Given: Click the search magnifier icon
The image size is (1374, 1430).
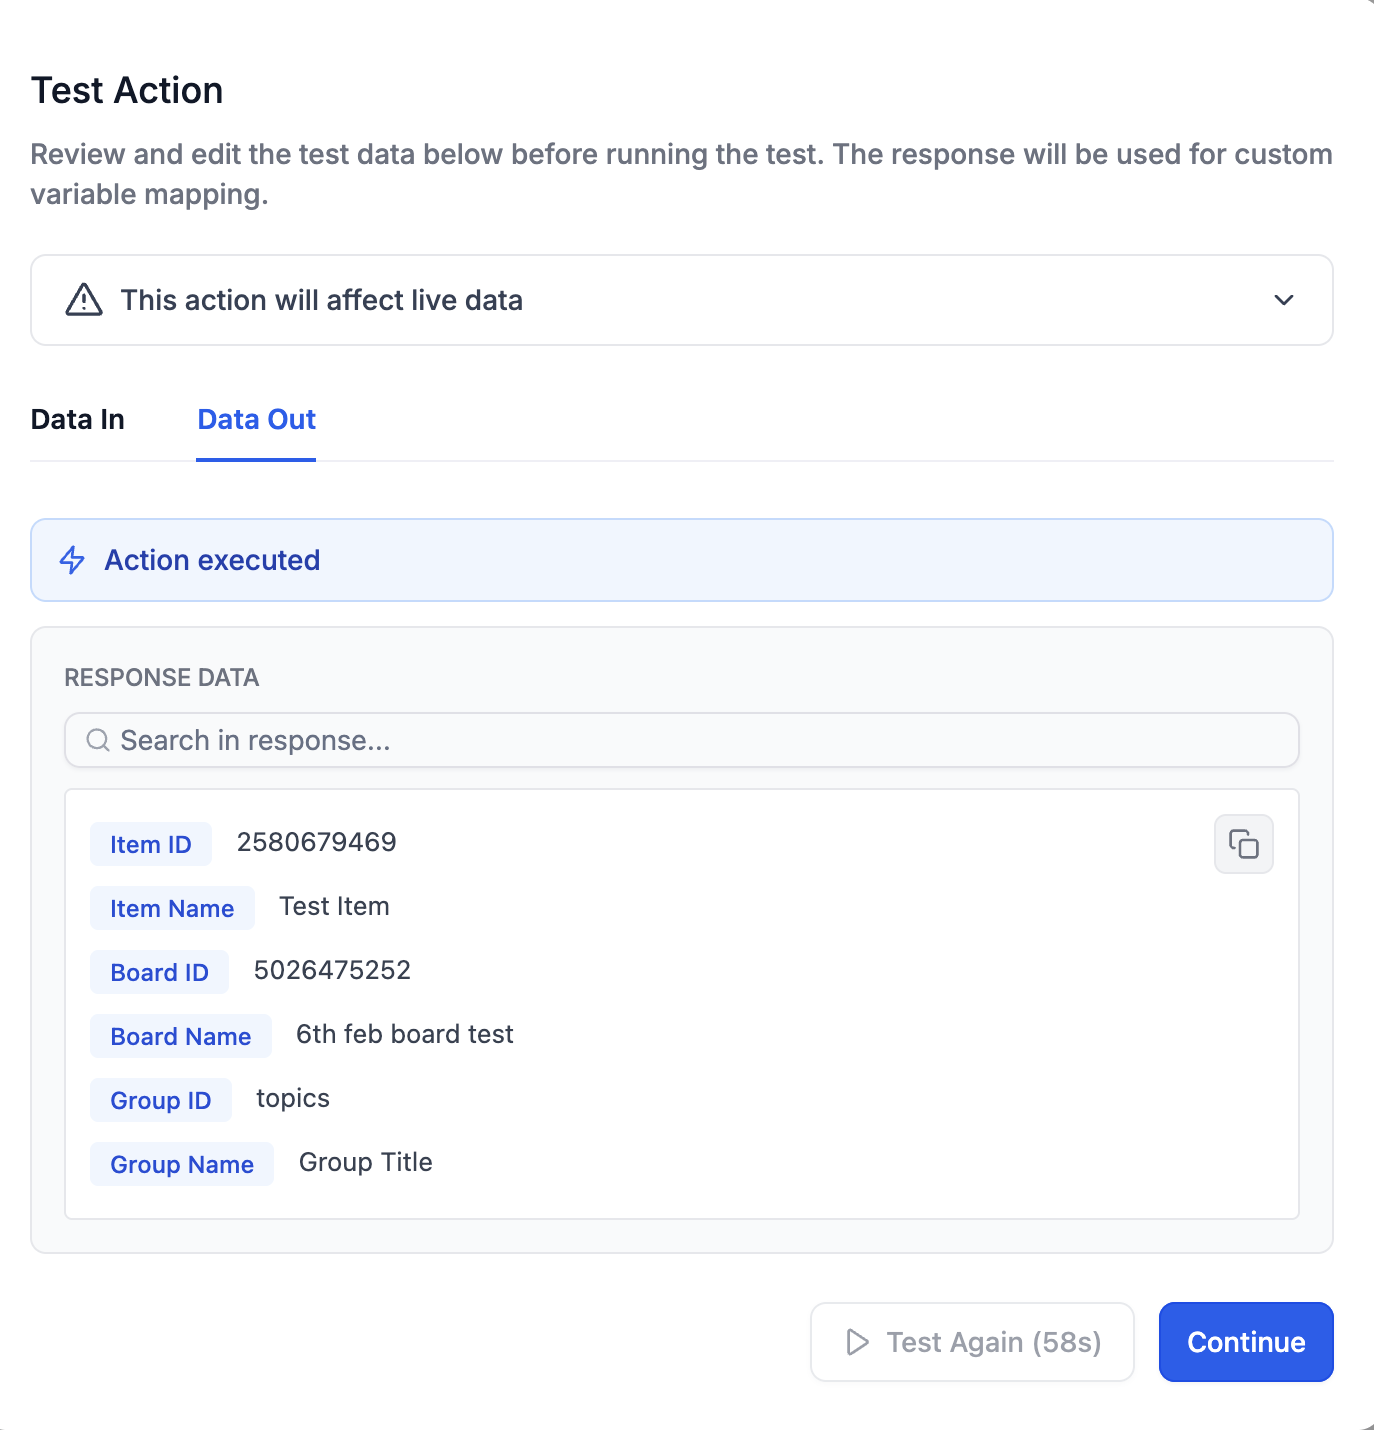Looking at the screenshot, I should 98,740.
